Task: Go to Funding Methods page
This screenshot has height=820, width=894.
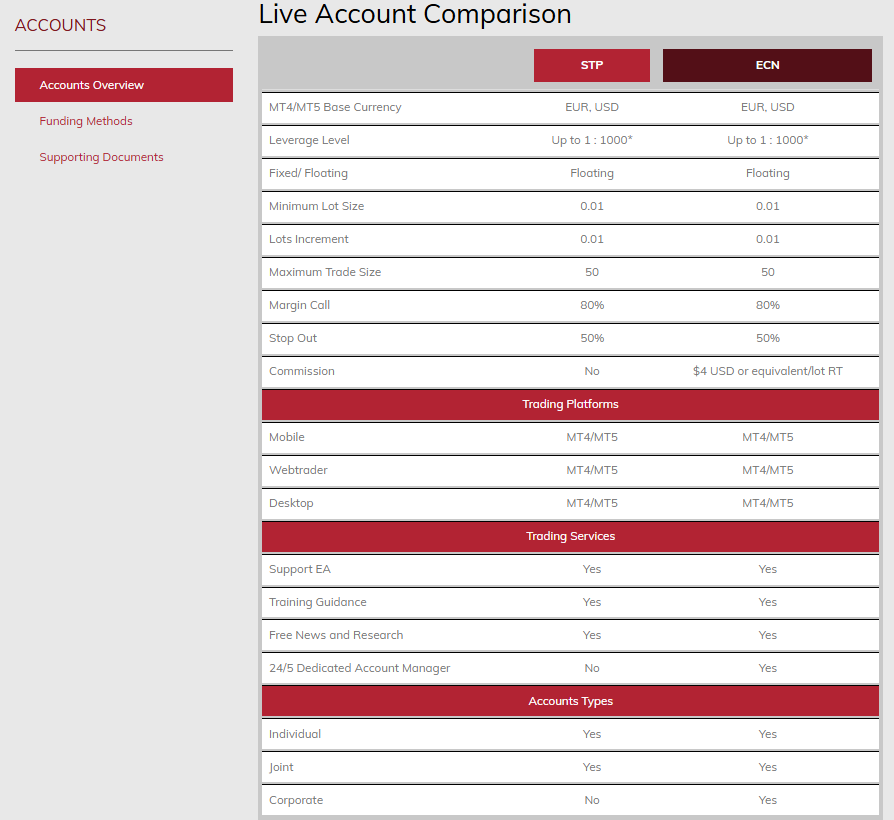Action: pyautogui.click(x=86, y=121)
